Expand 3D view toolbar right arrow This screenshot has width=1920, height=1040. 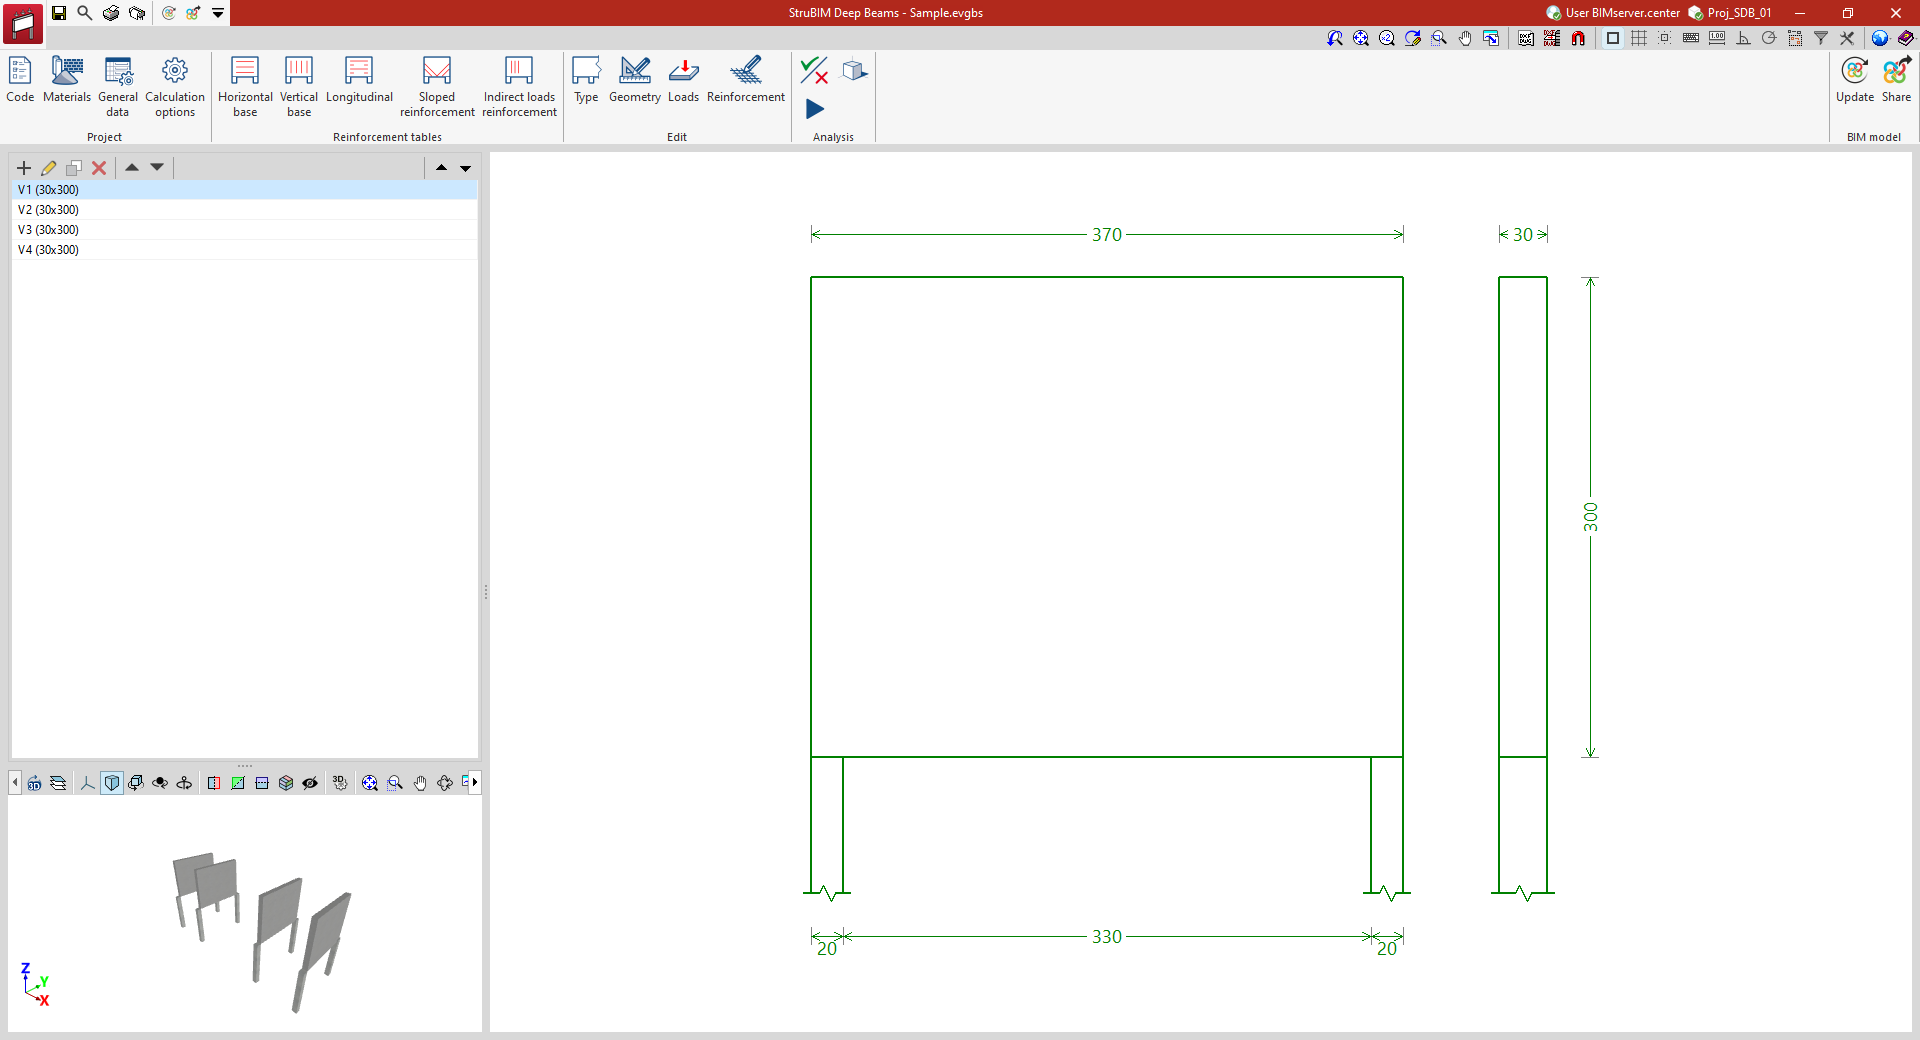coord(475,782)
